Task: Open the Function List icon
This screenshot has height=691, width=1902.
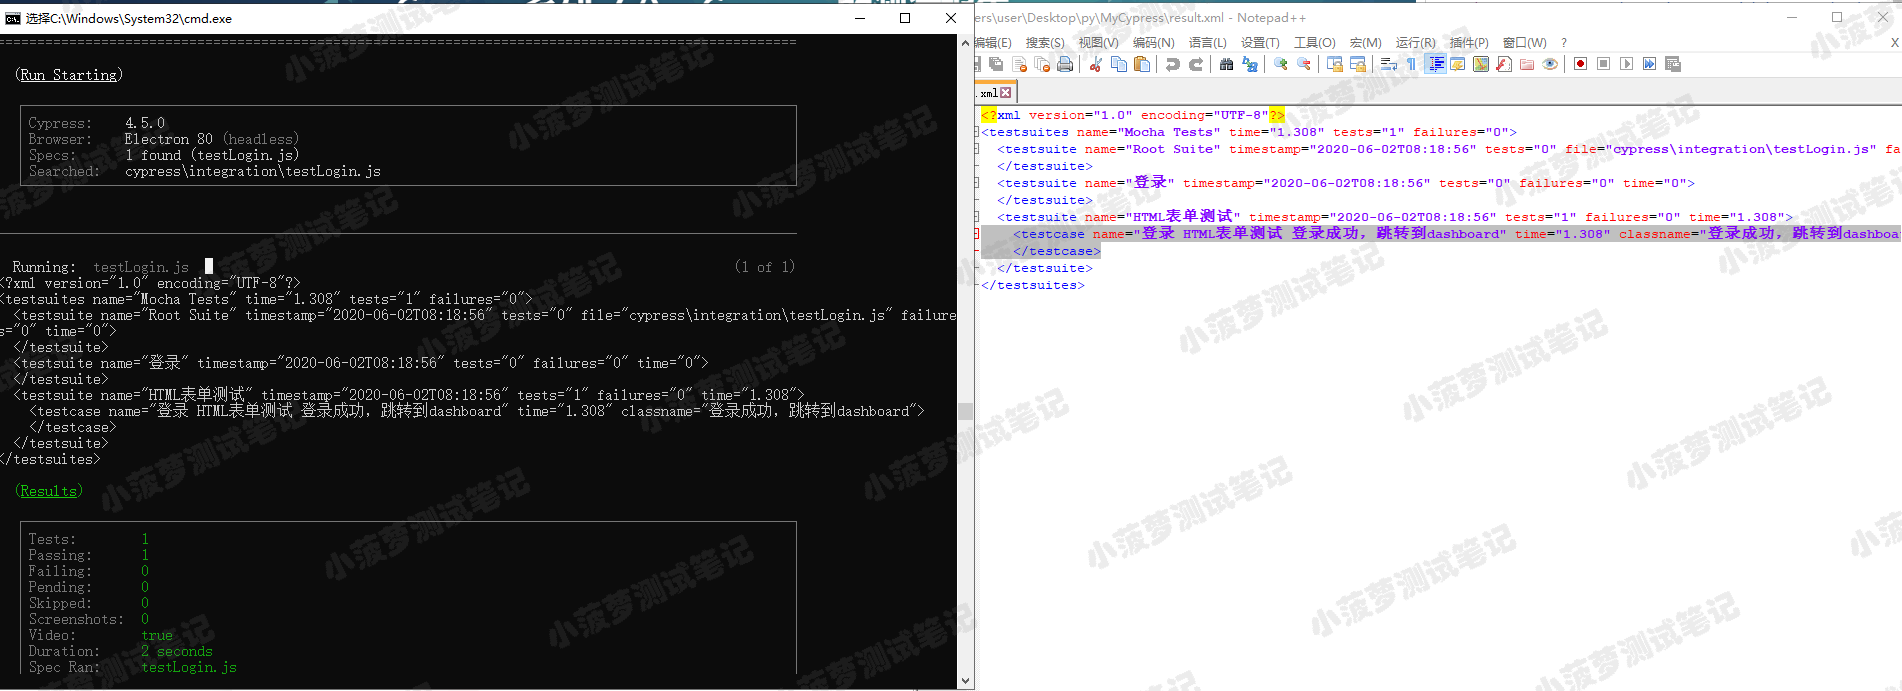Action: 1503,64
